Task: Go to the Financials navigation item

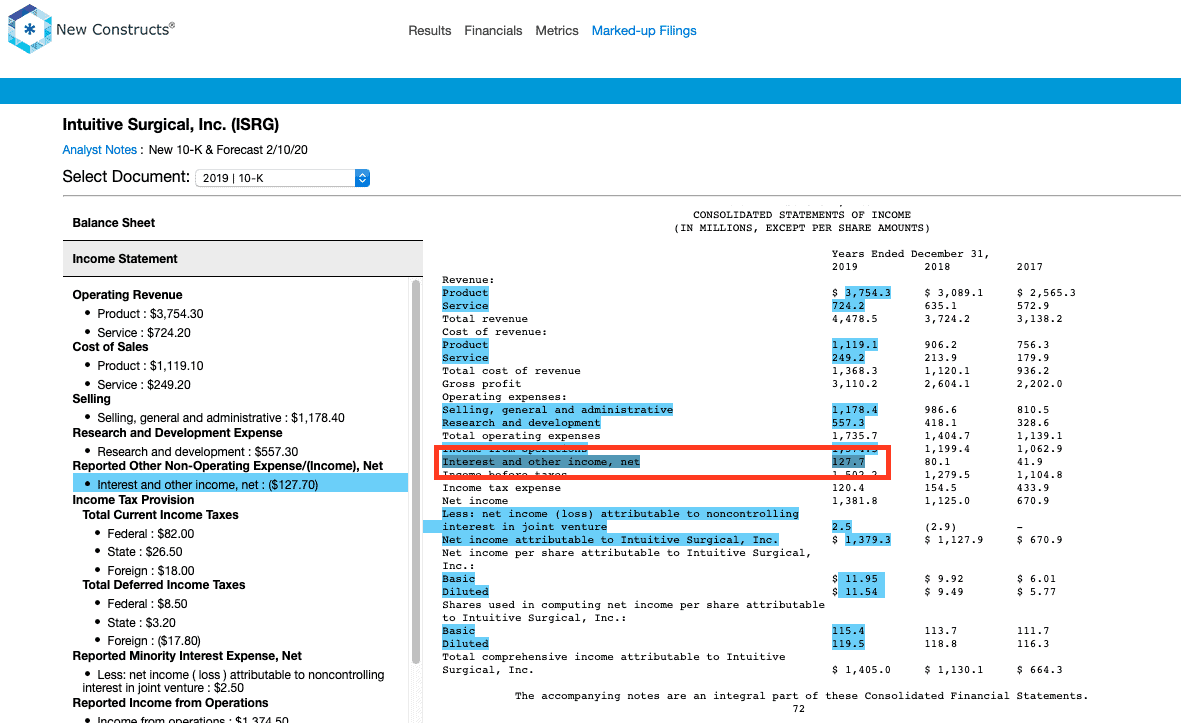Action: click(x=493, y=31)
